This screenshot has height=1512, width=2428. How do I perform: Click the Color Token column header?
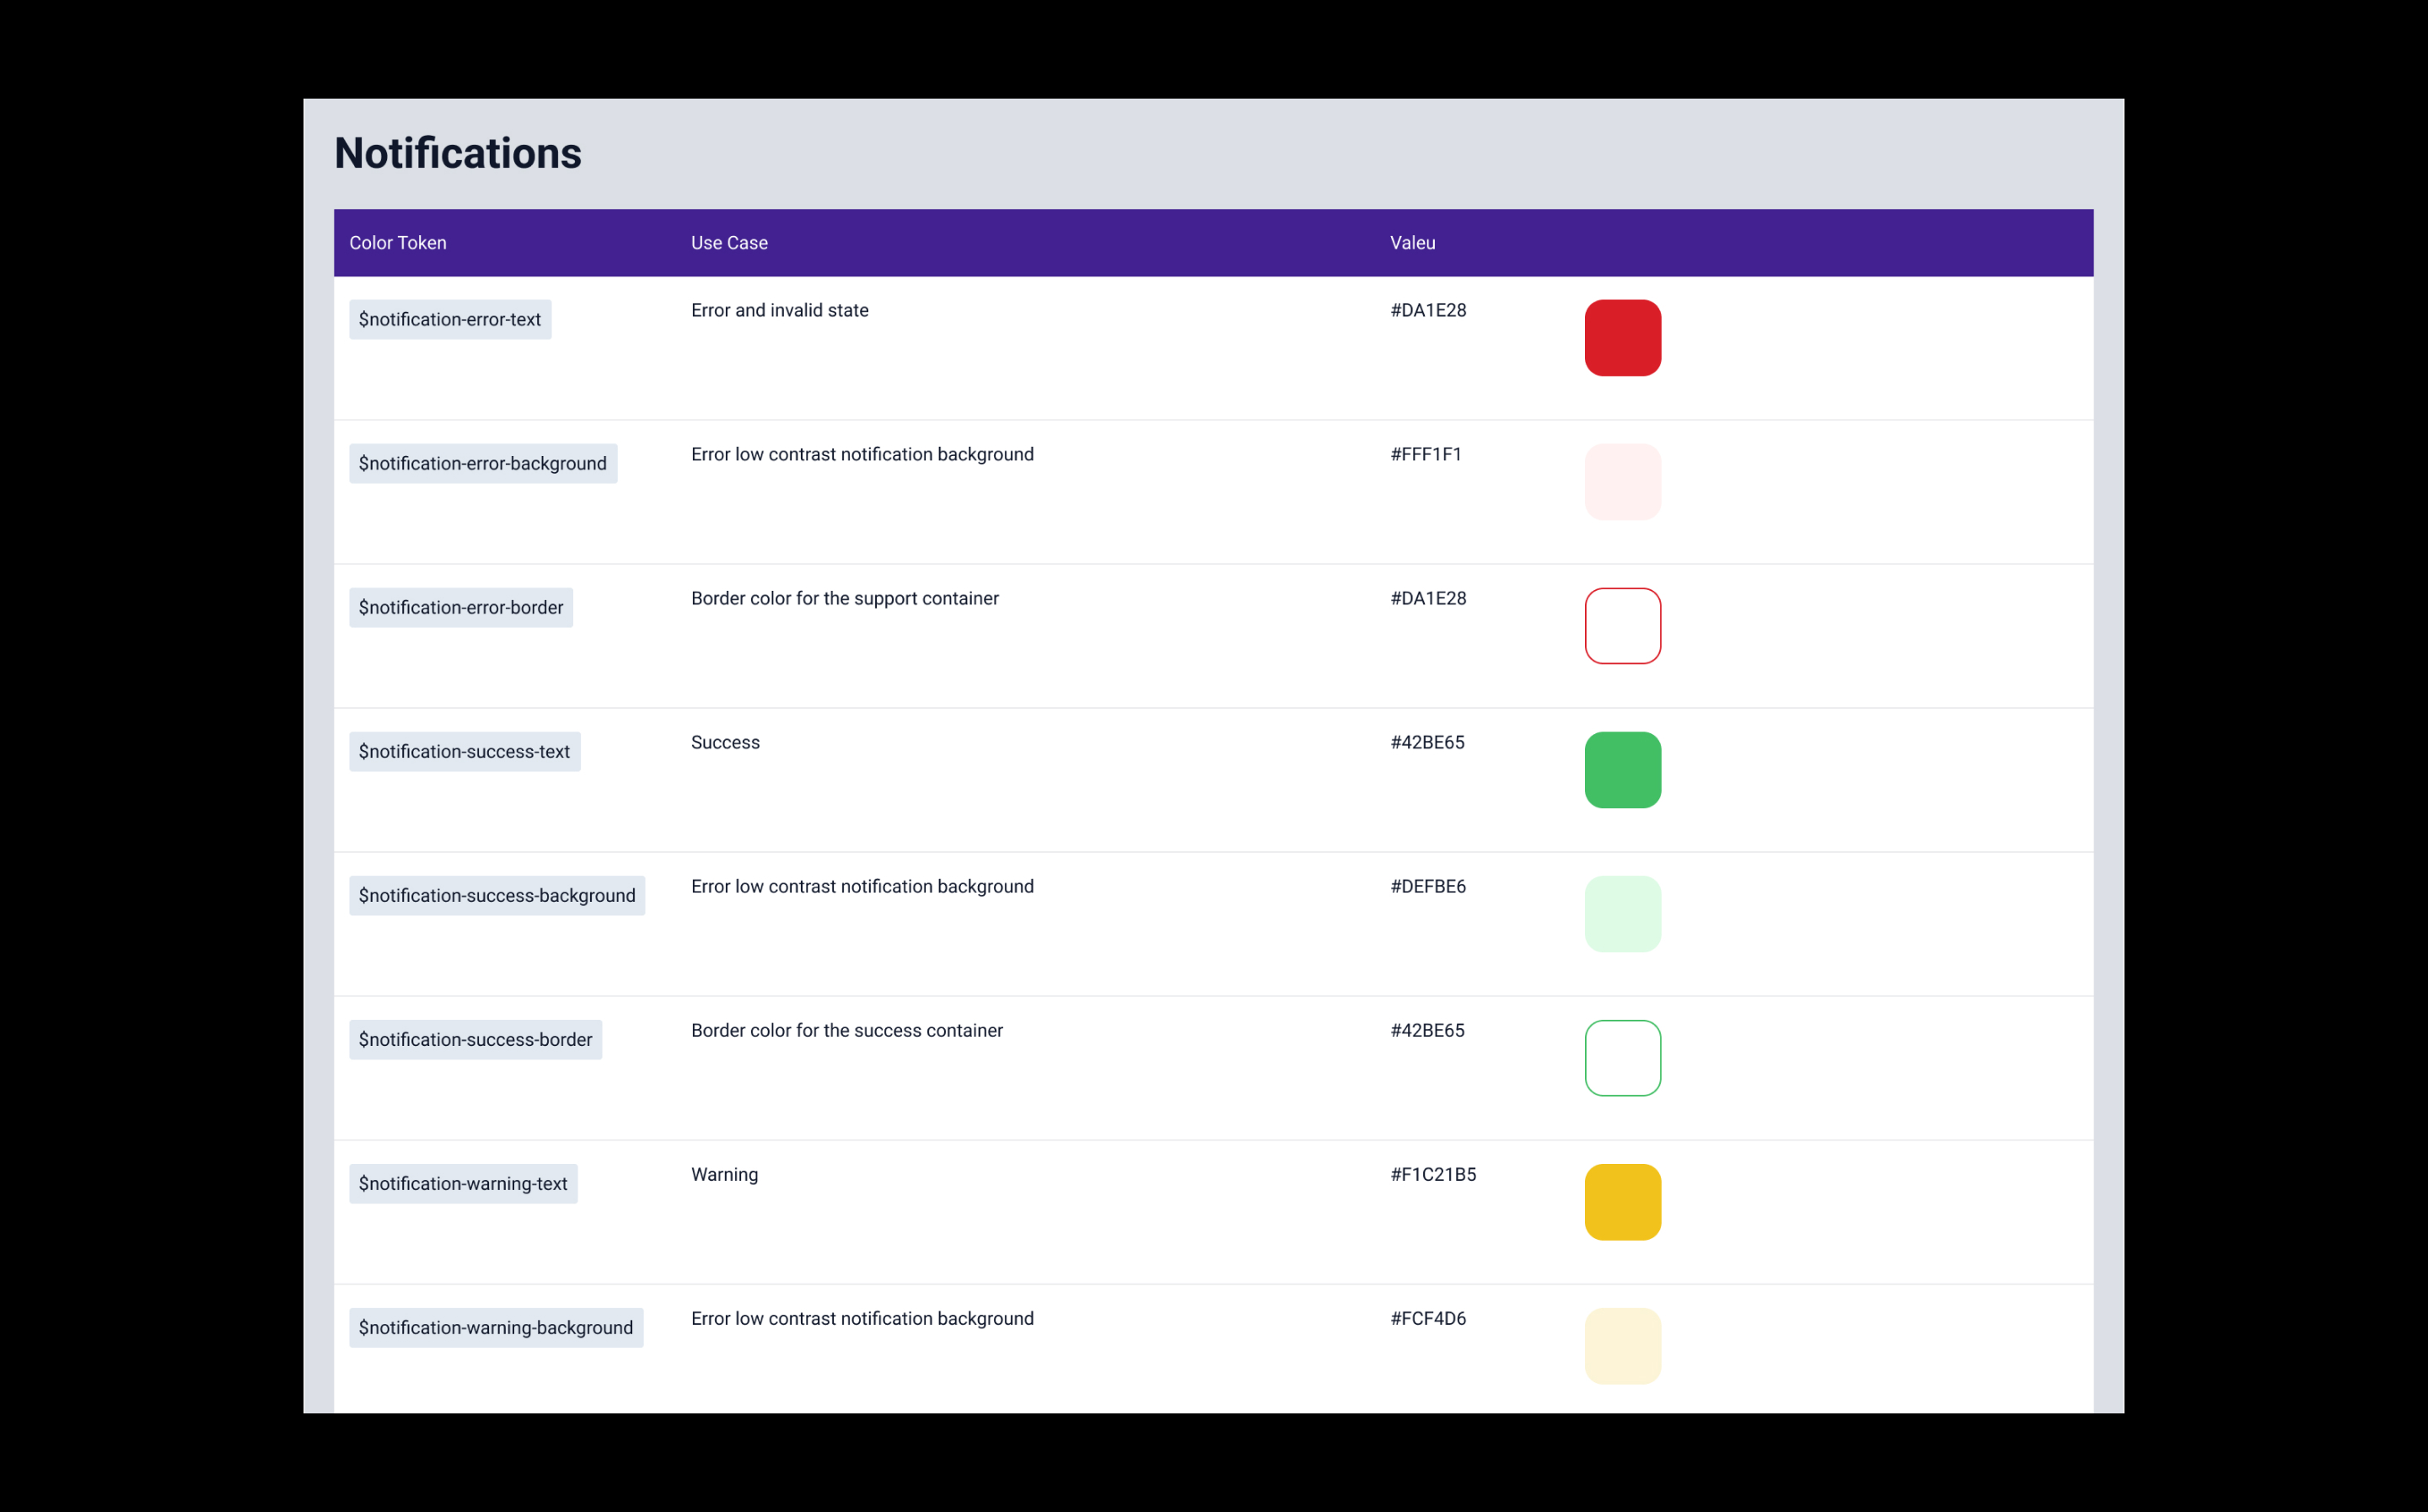click(398, 243)
